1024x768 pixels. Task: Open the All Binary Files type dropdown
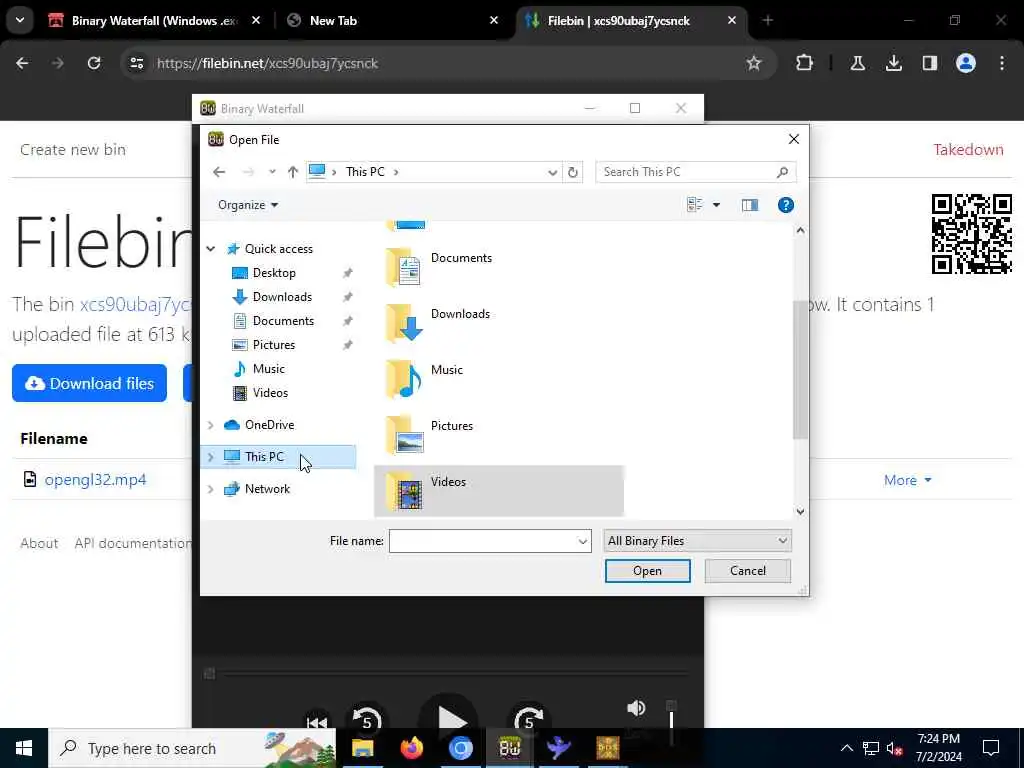pyautogui.click(x=697, y=541)
